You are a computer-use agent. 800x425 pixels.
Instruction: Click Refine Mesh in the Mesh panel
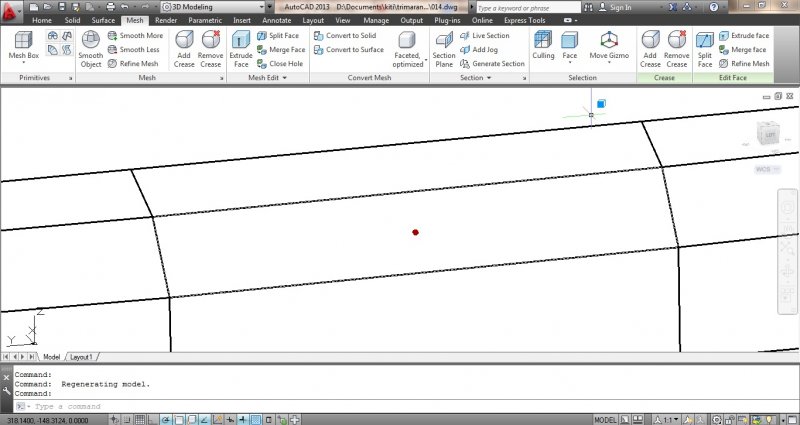tap(133, 64)
